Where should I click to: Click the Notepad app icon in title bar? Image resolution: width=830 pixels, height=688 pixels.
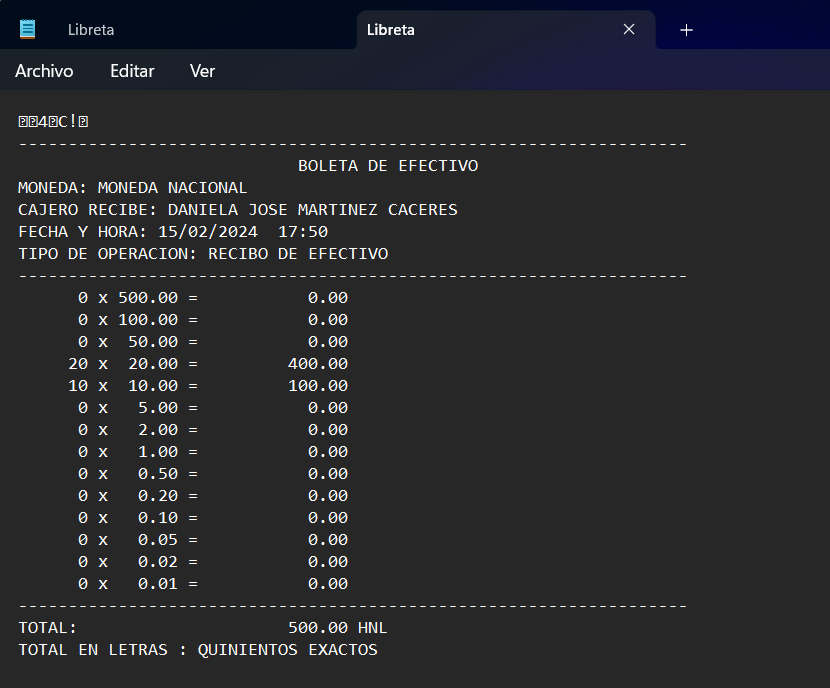[28, 29]
